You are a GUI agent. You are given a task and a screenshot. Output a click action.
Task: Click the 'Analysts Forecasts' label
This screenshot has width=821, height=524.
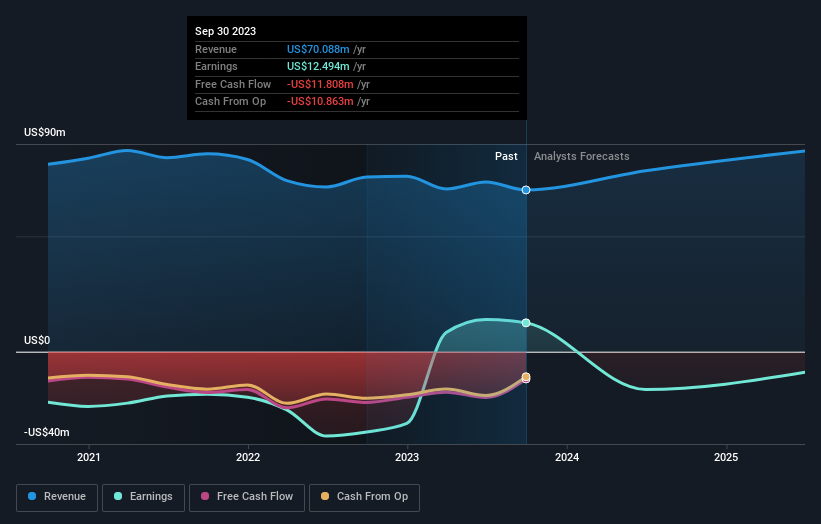coord(582,156)
